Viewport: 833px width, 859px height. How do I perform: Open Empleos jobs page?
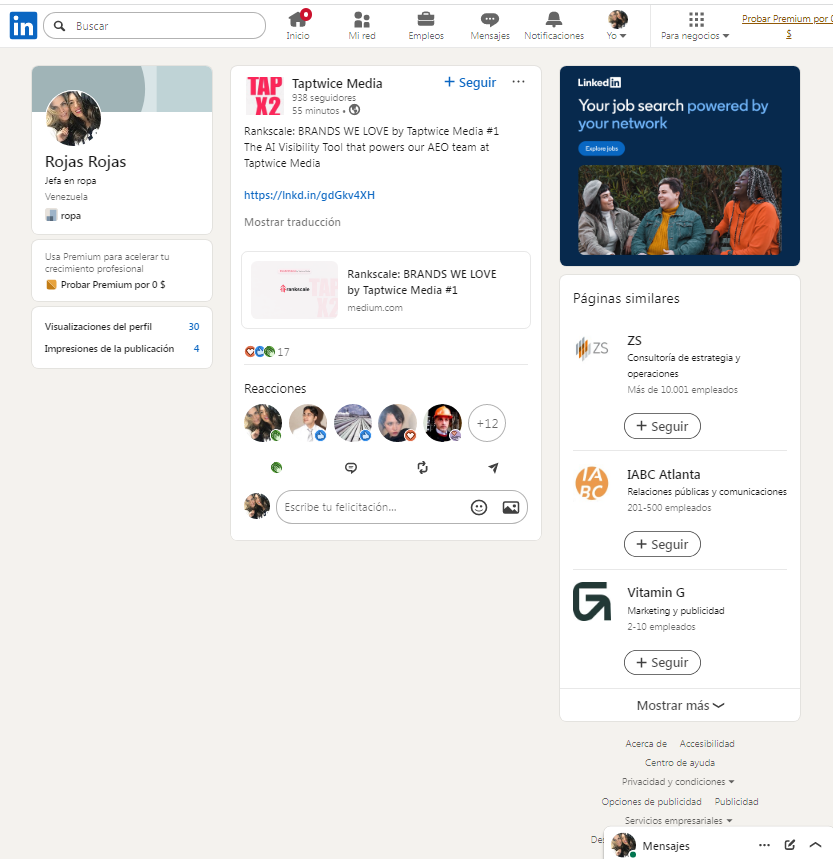coord(426,26)
